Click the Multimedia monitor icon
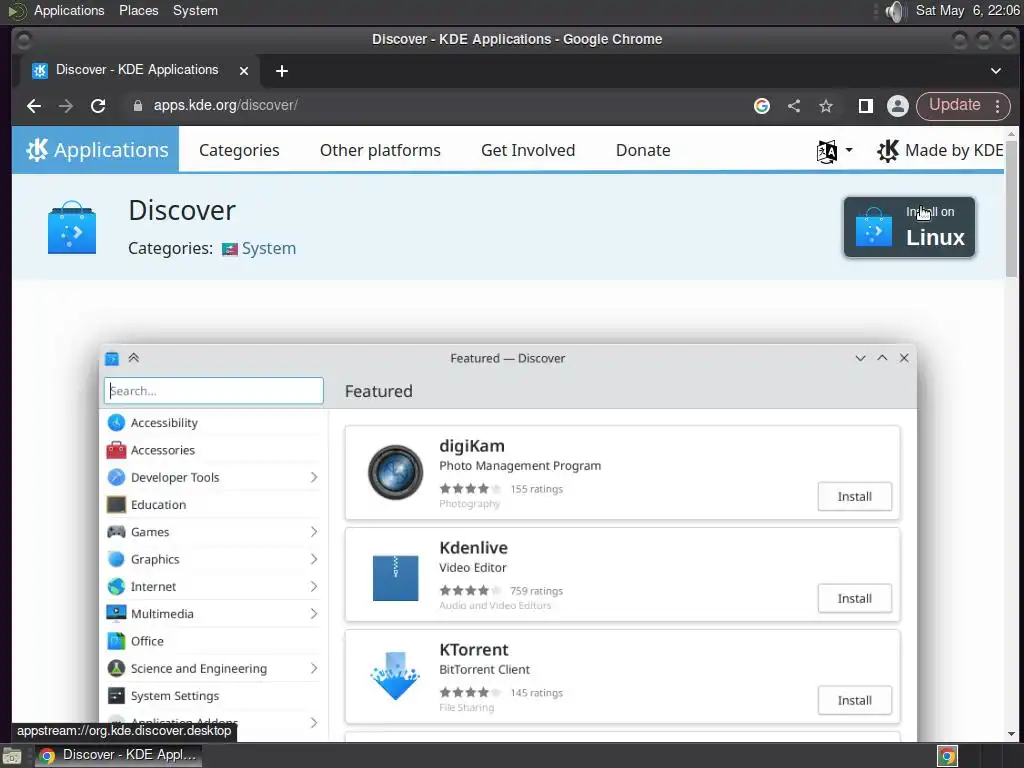Viewport: 1024px width, 768px height. (x=116, y=613)
